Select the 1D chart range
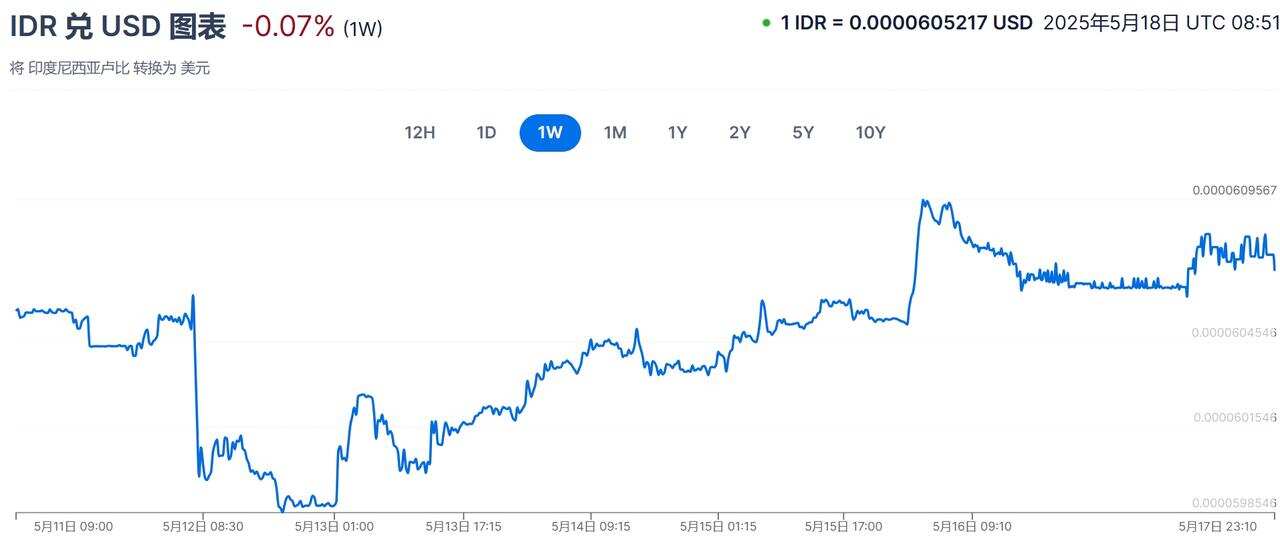Screen dimensions: 1280x540 (x=486, y=133)
